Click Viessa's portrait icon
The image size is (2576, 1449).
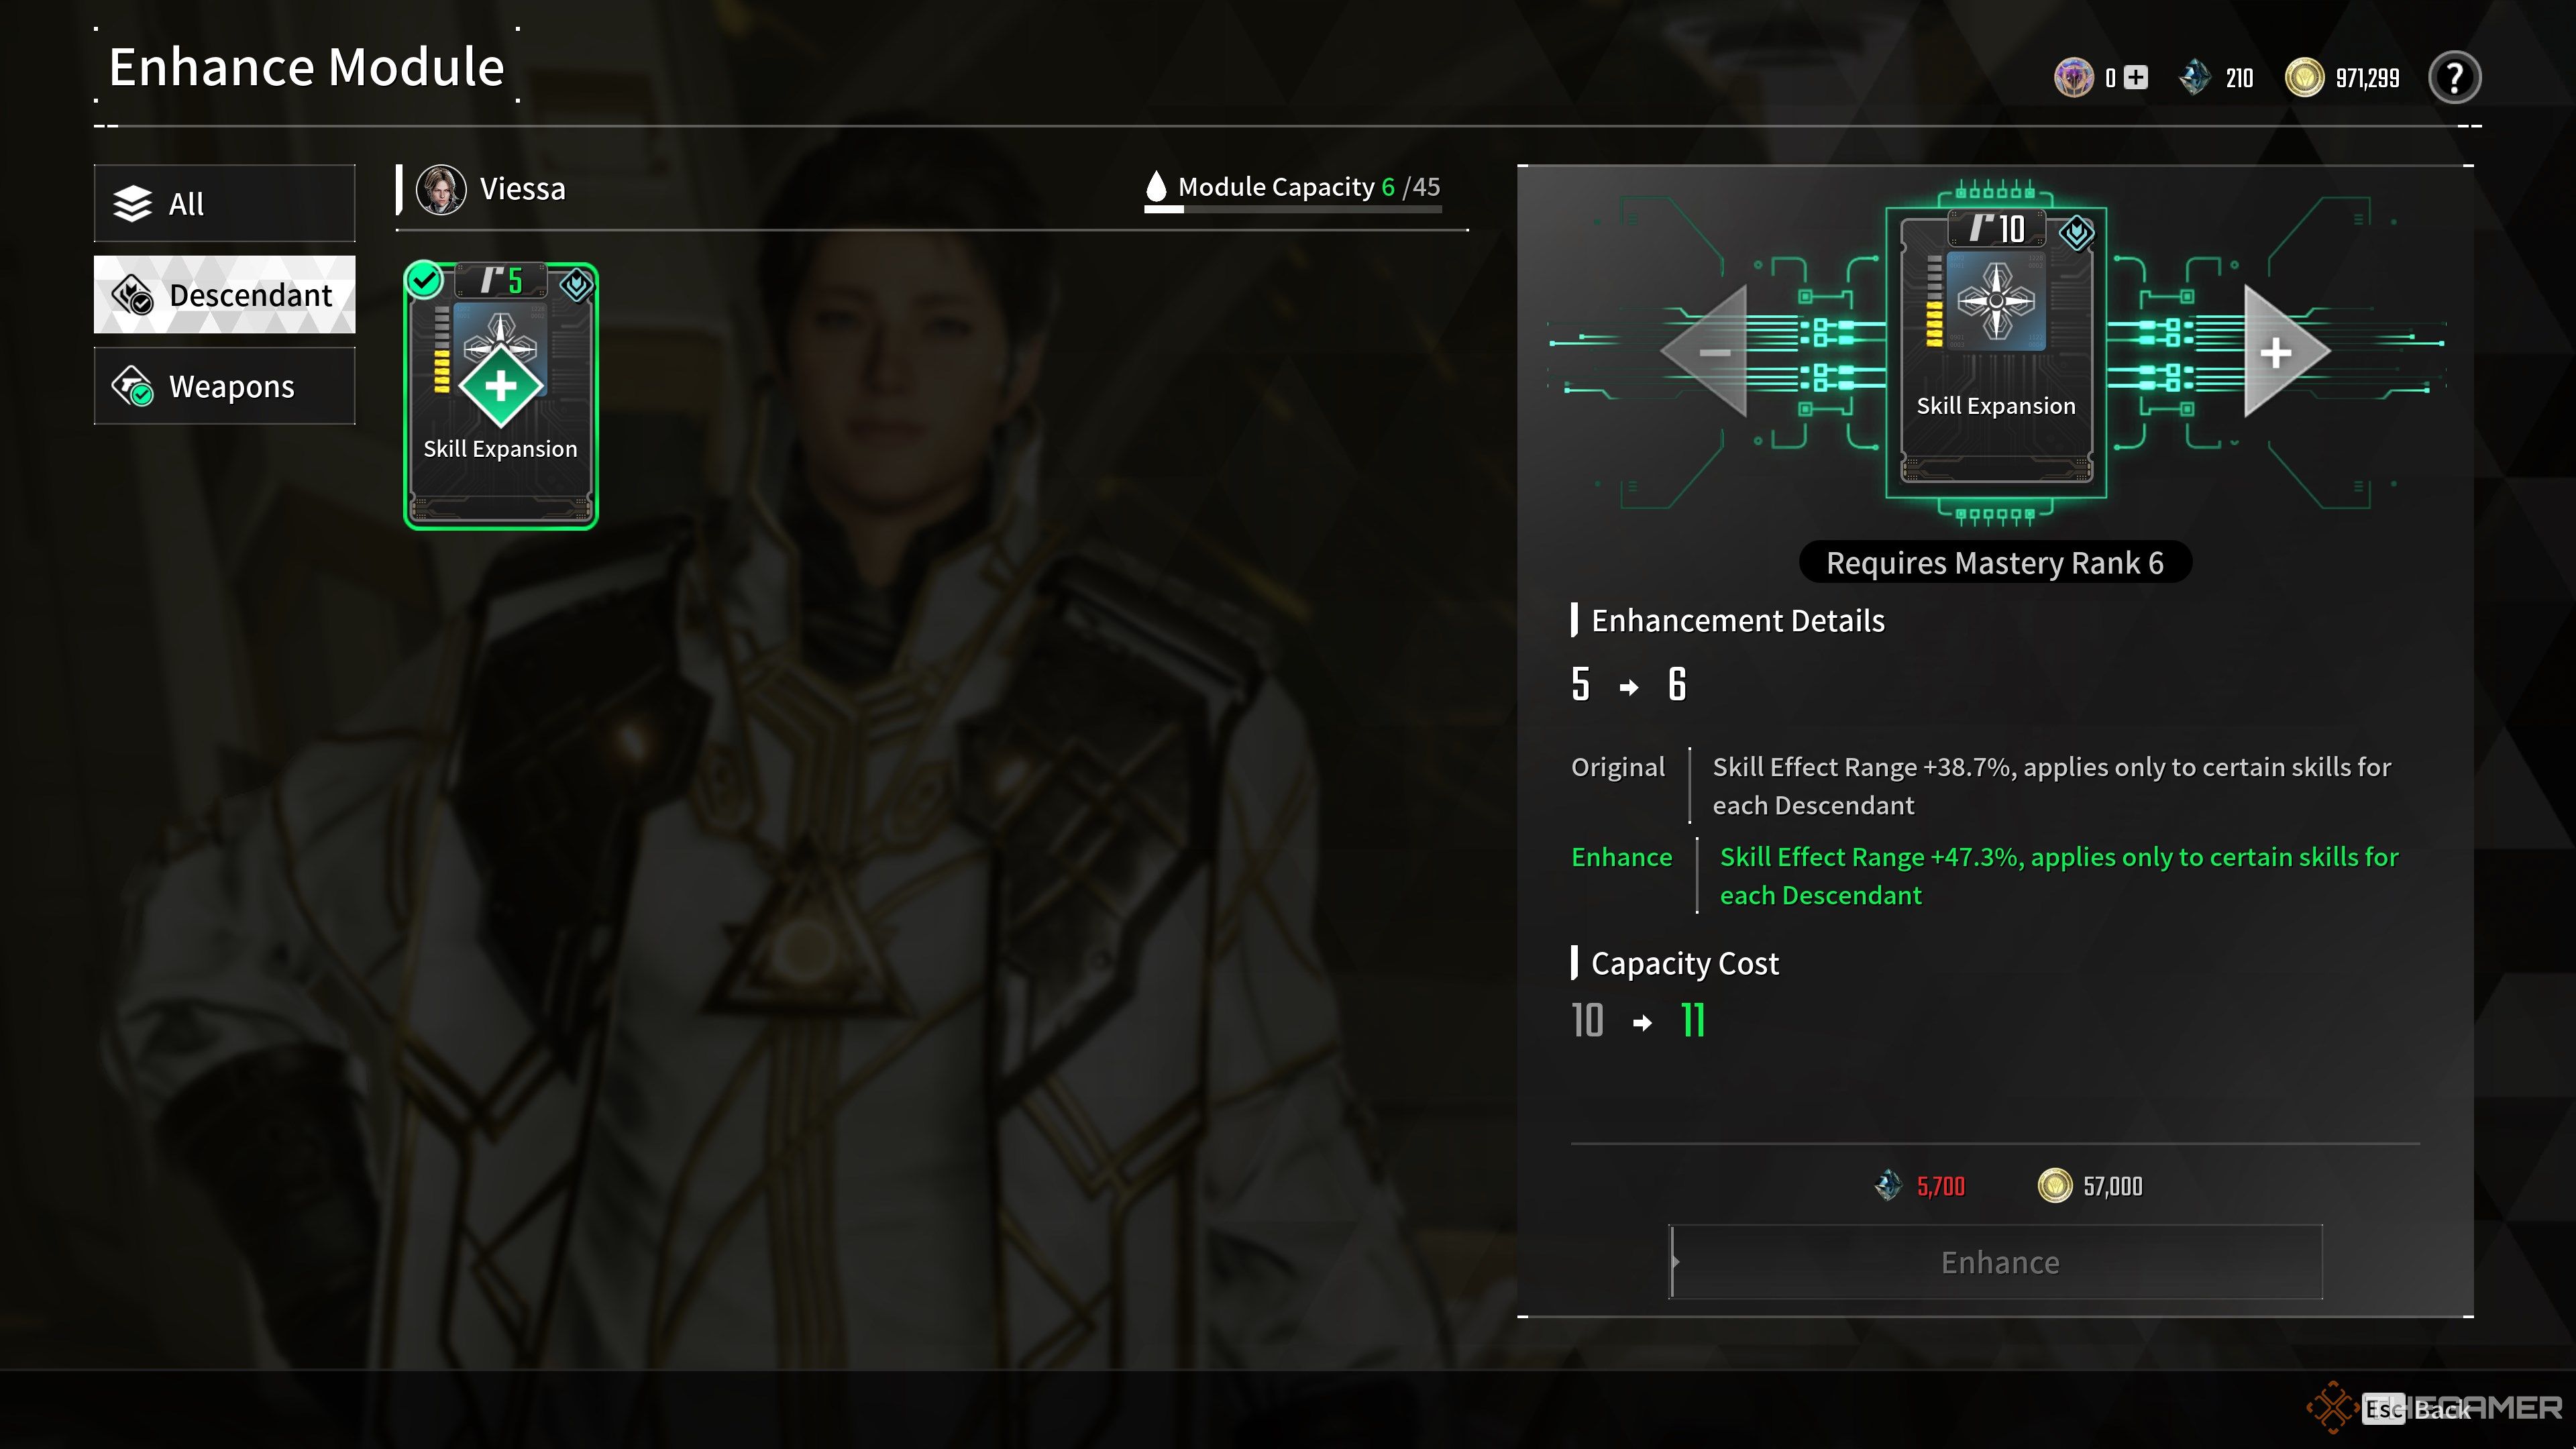click(x=441, y=189)
